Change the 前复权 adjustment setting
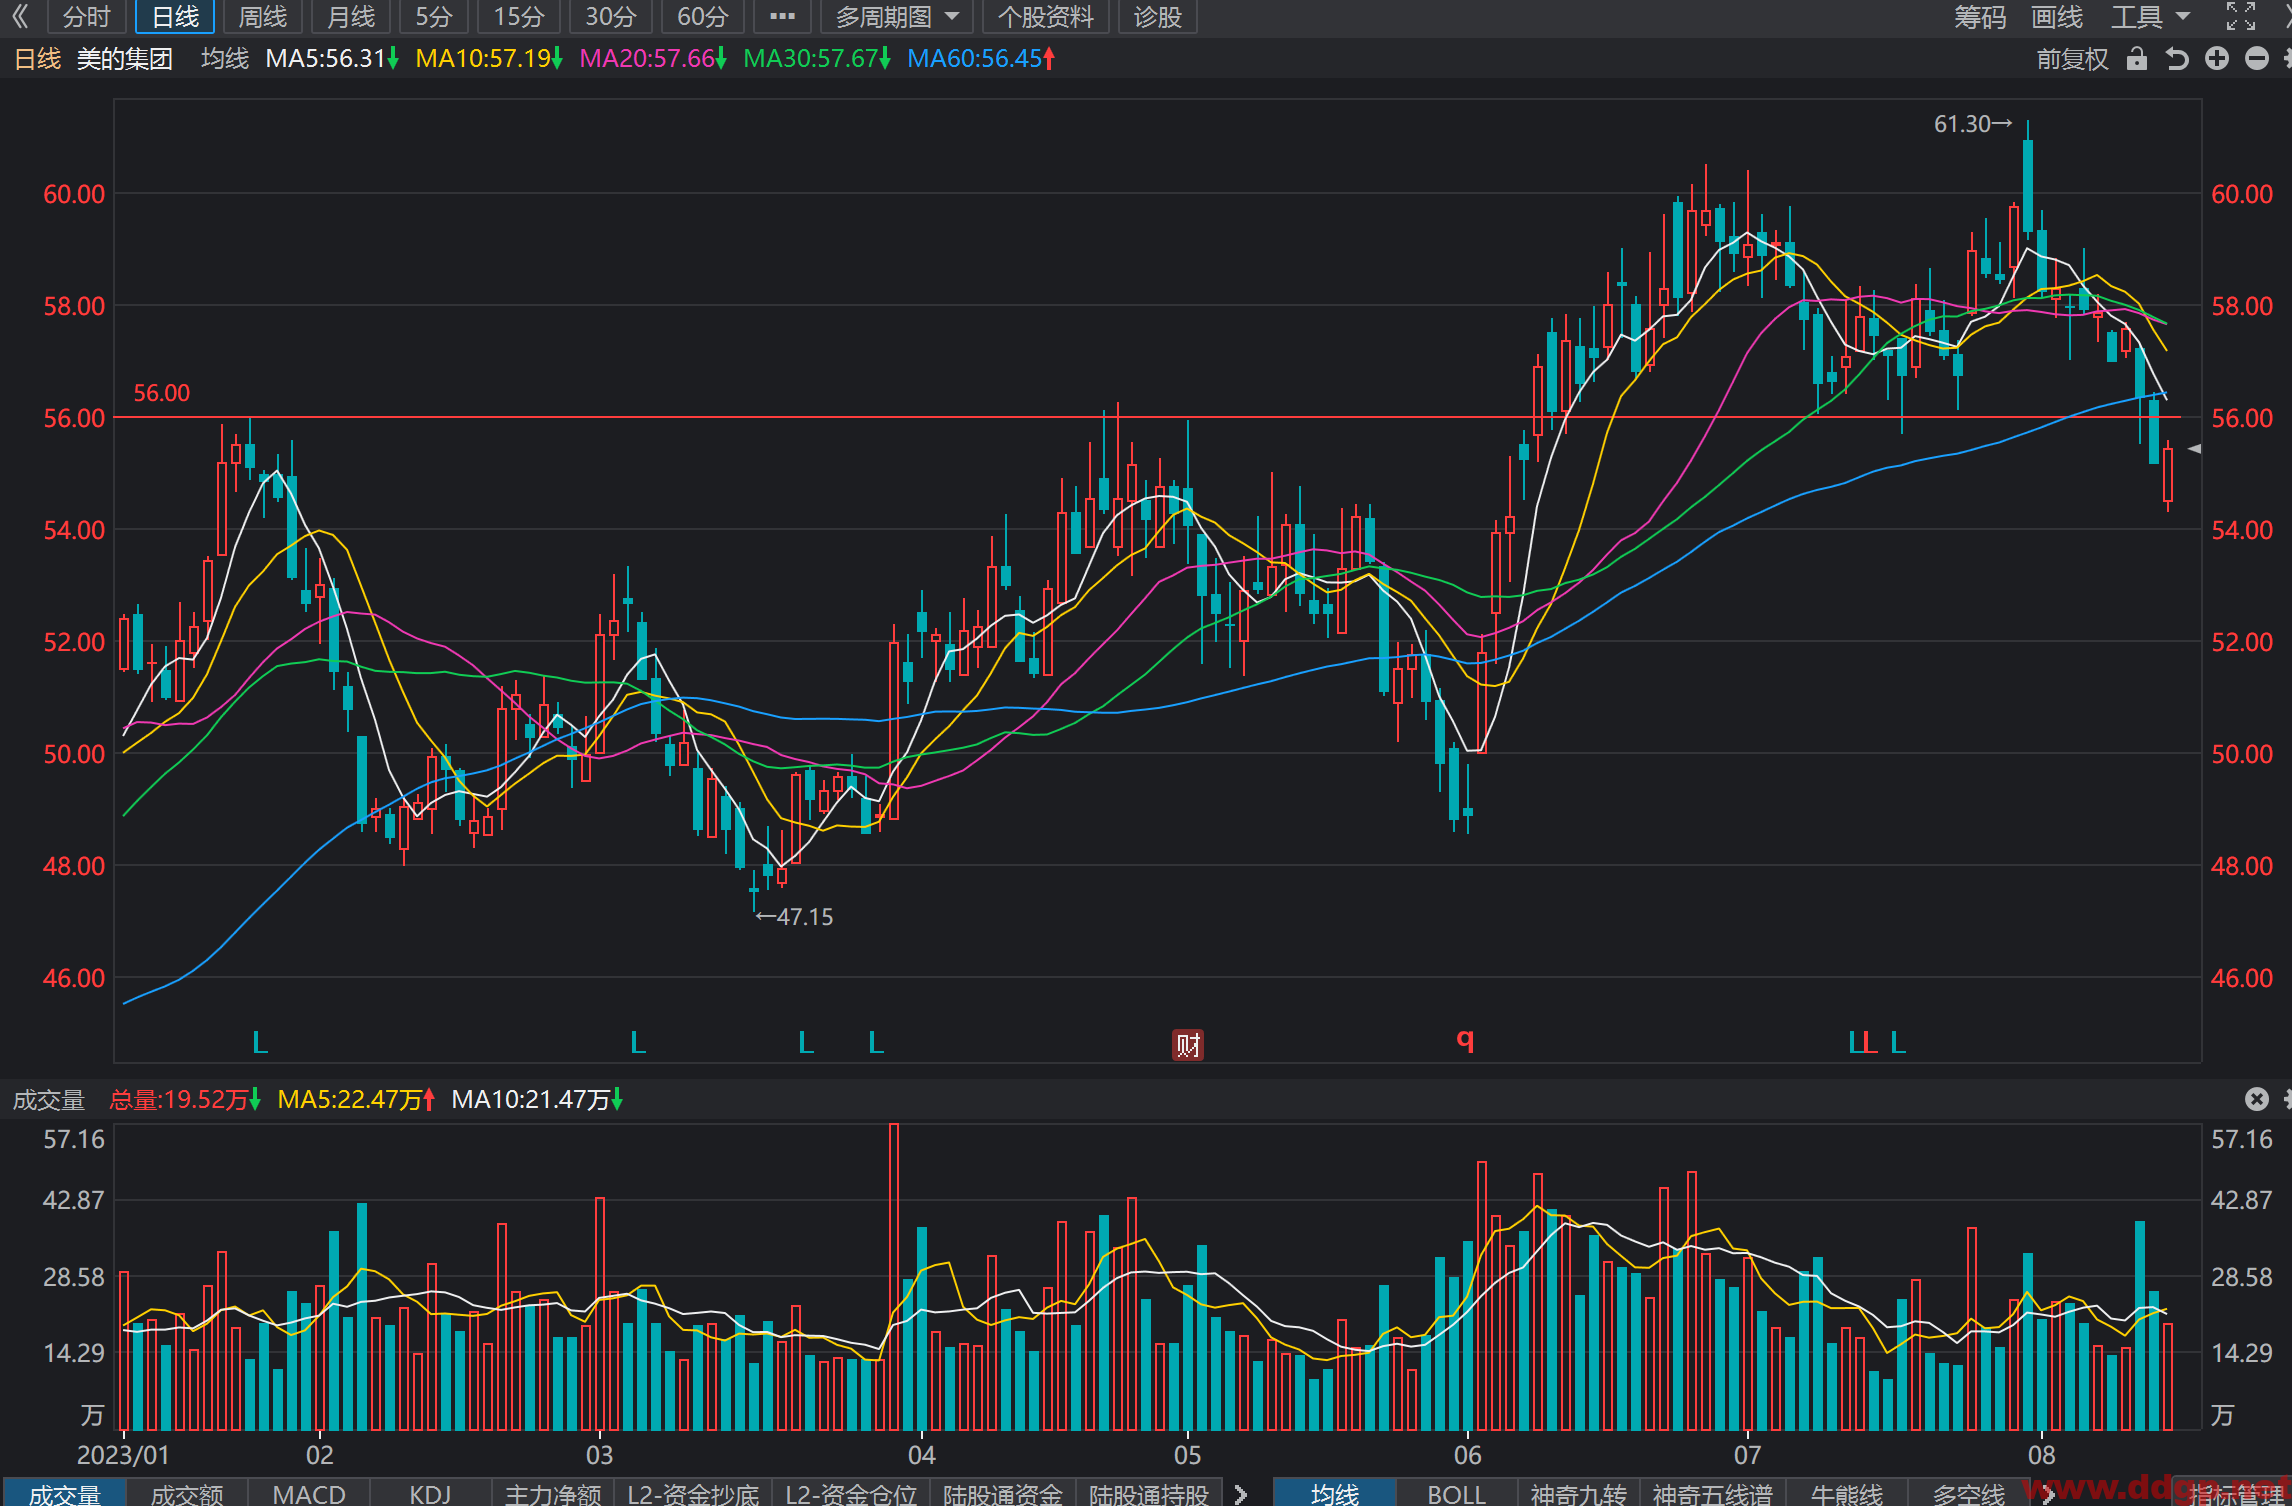The height and width of the screenshot is (1506, 2292). point(2072,59)
